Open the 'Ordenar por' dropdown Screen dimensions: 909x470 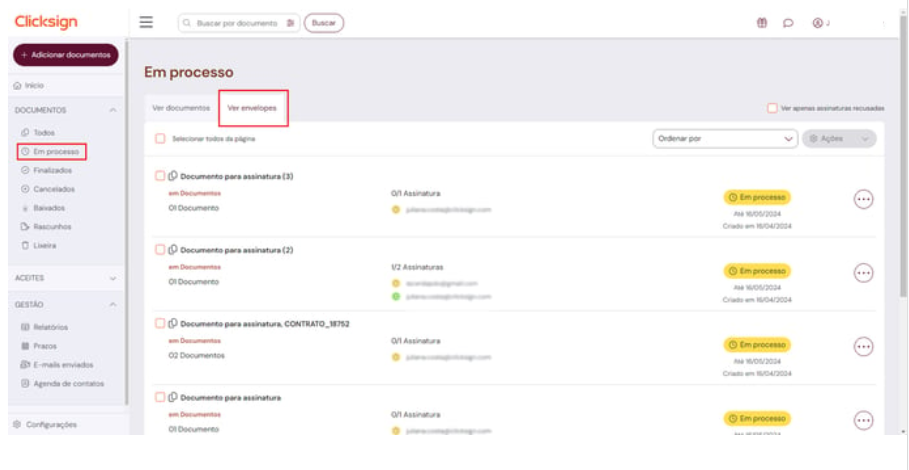point(724,139)
